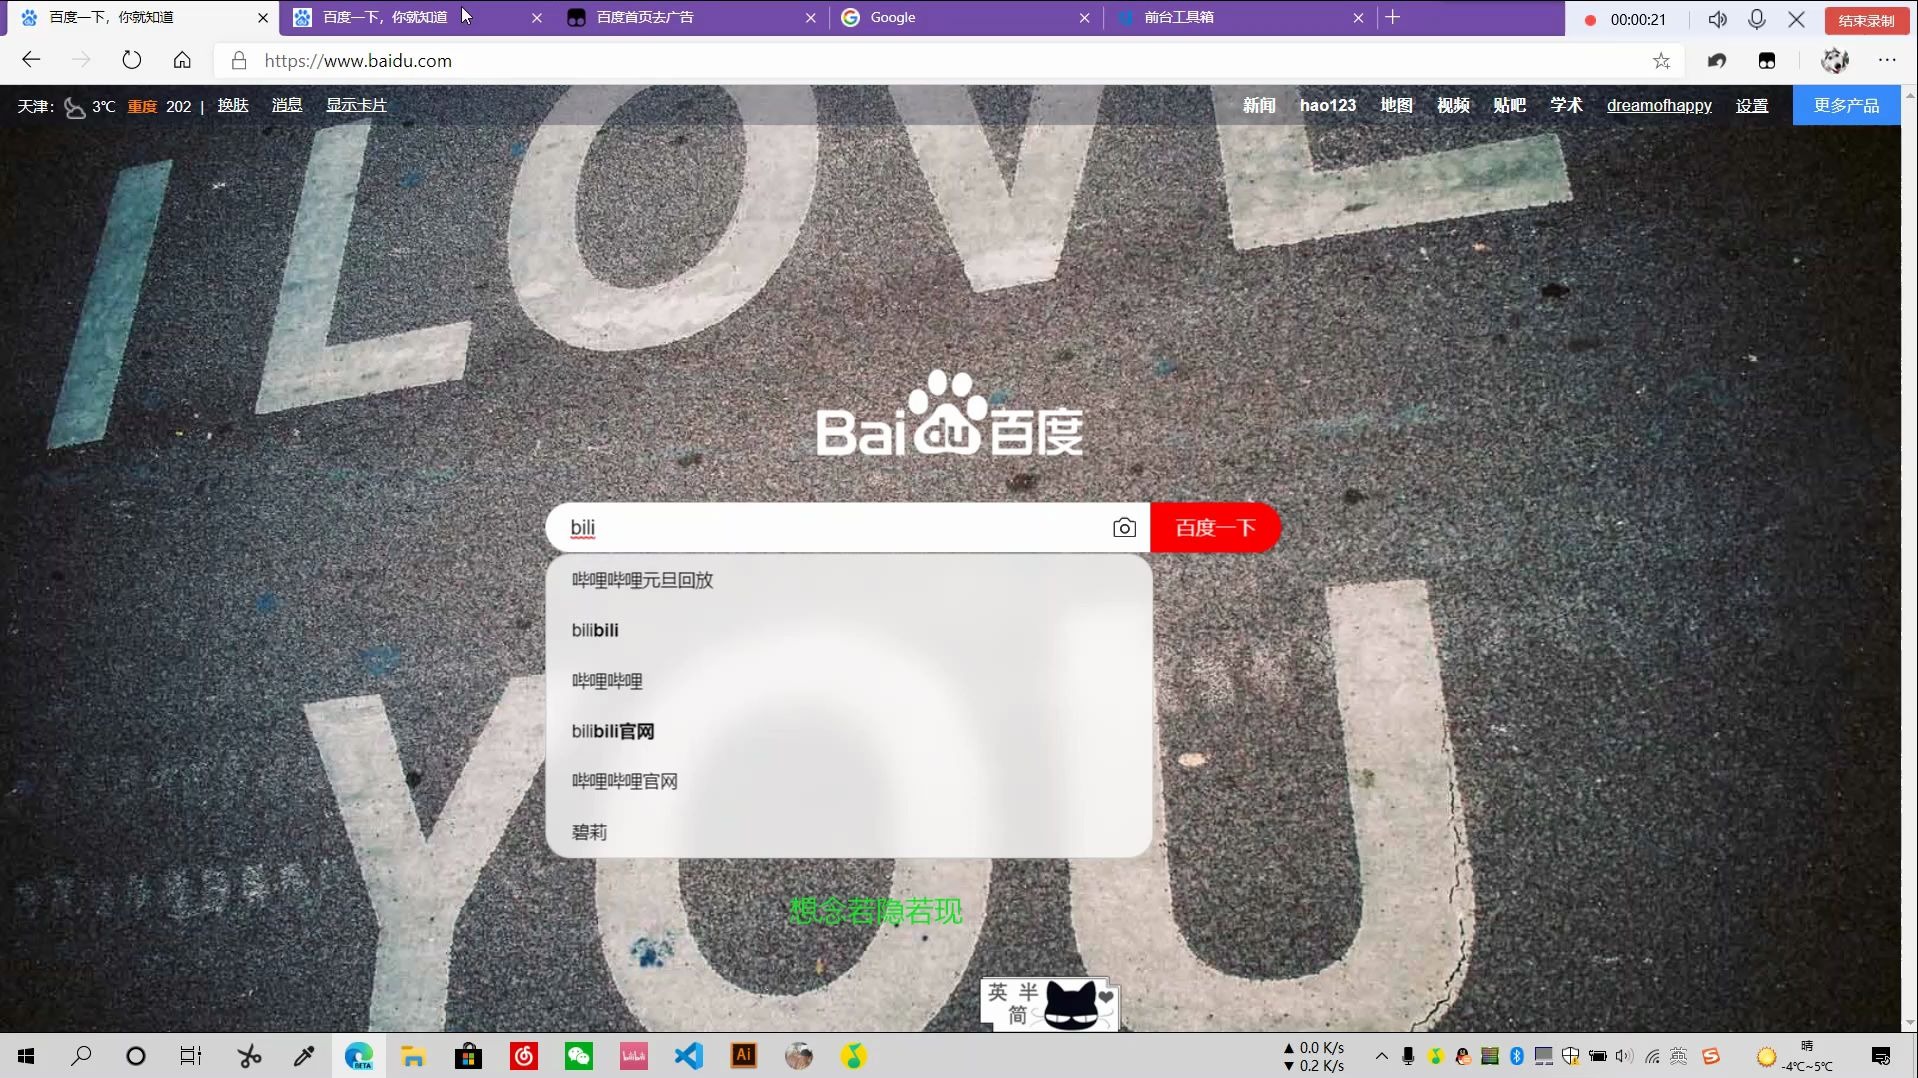
Task: Click the browser forward arrow
Action: [81, 60]
